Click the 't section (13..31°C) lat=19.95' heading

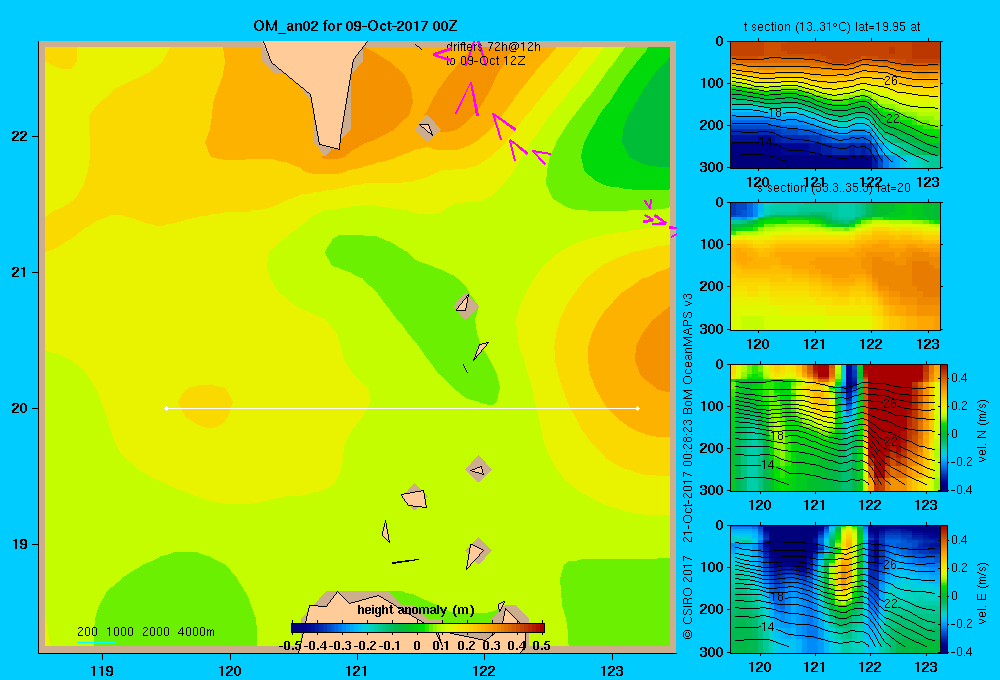point(832,27)
